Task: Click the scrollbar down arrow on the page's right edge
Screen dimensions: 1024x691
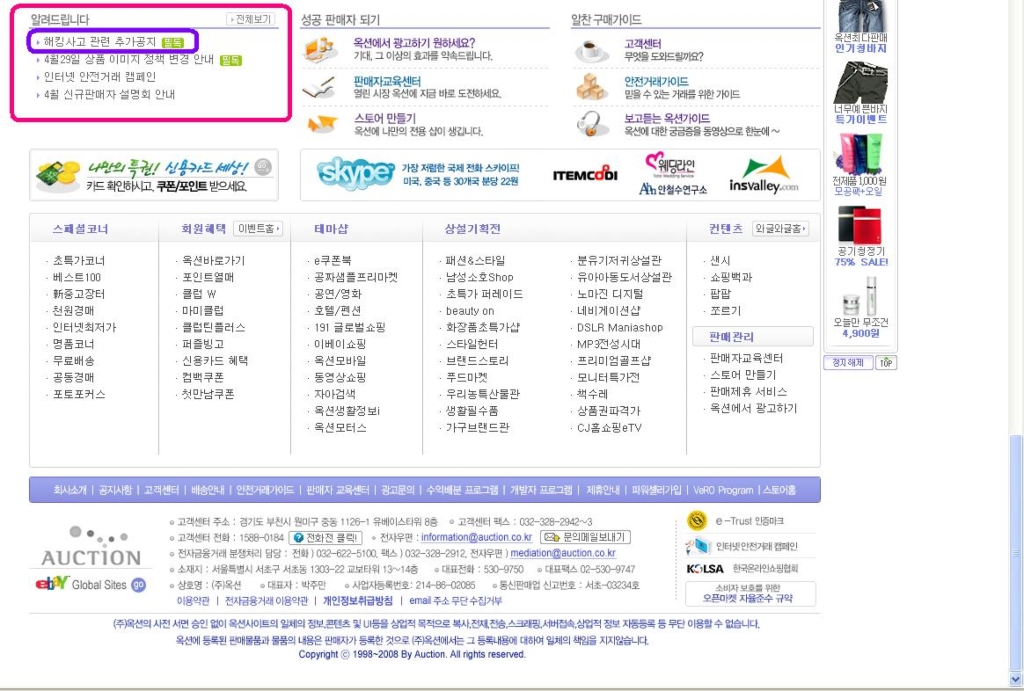Action: tap(1016, 681)
